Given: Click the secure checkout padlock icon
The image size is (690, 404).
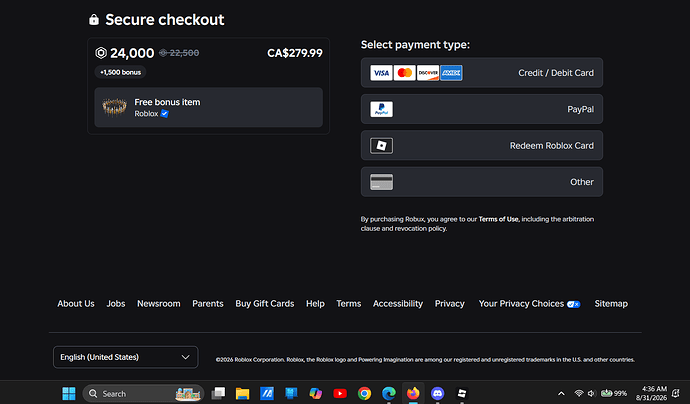Looking at the screenshot, I should (x=94, y=19).
